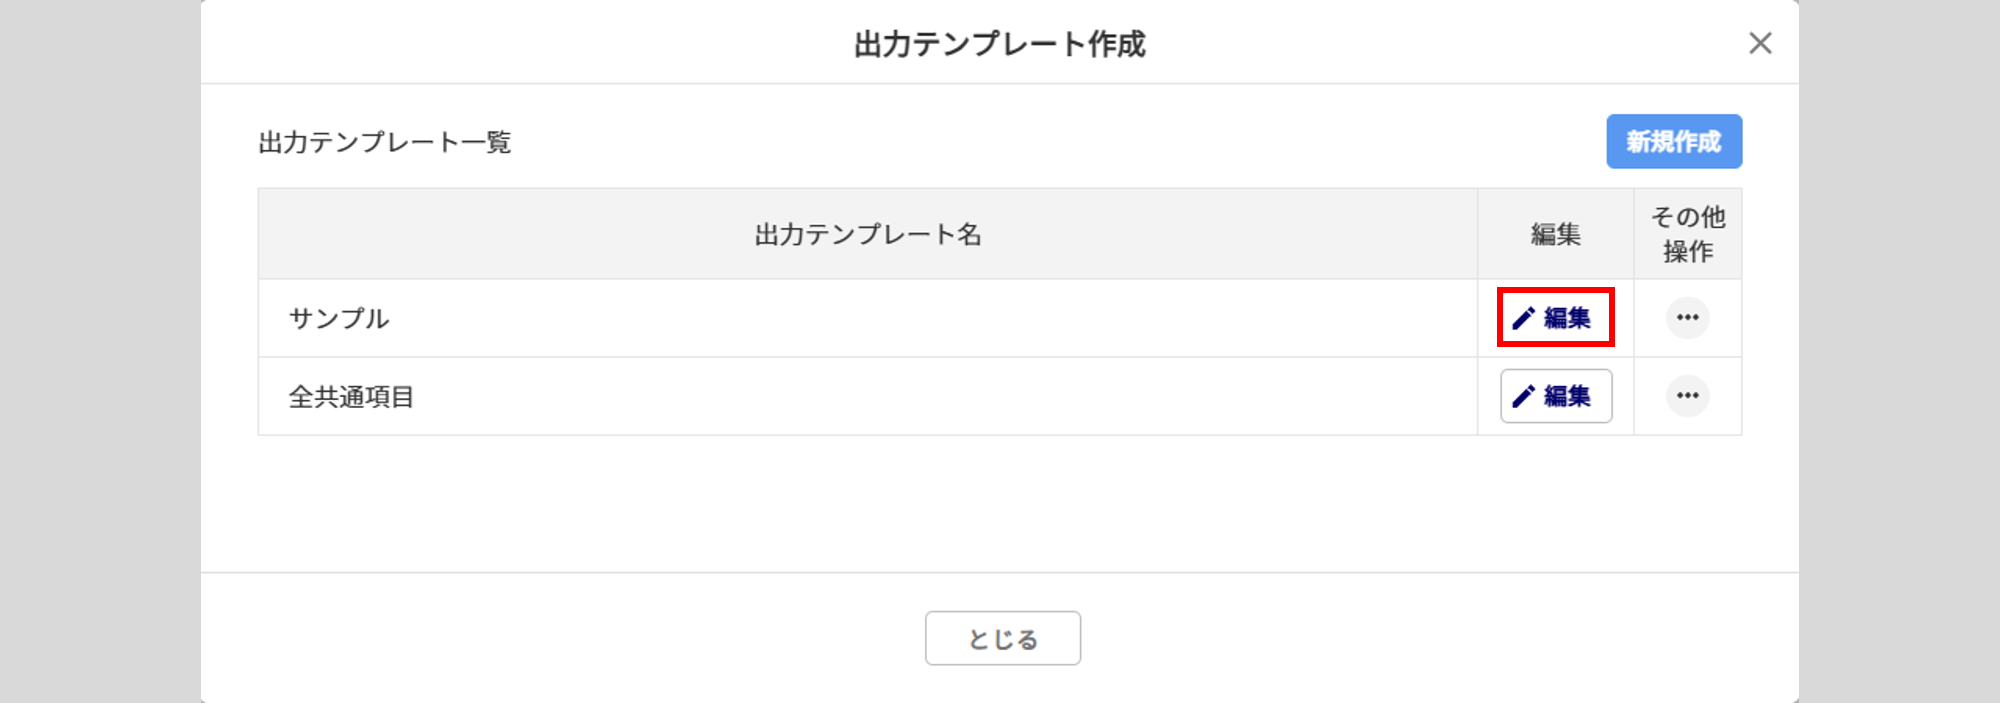2000x703 pixels.
Task: Open the three-dot menu for 全共通項目
Action: pos(1687,396)
